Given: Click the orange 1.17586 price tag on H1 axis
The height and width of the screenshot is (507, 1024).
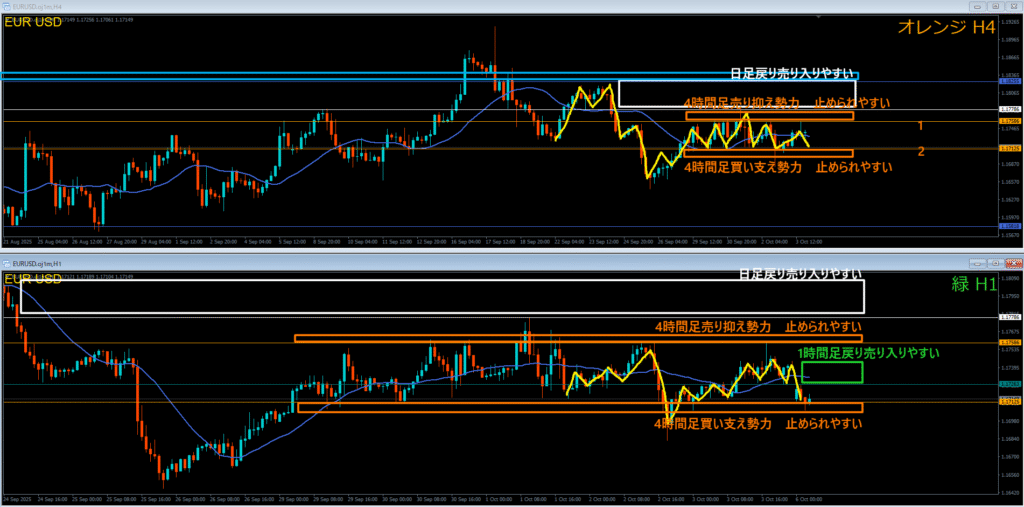Looking at the screenshot, I should pyautogui.click(x=1010, y=342).
